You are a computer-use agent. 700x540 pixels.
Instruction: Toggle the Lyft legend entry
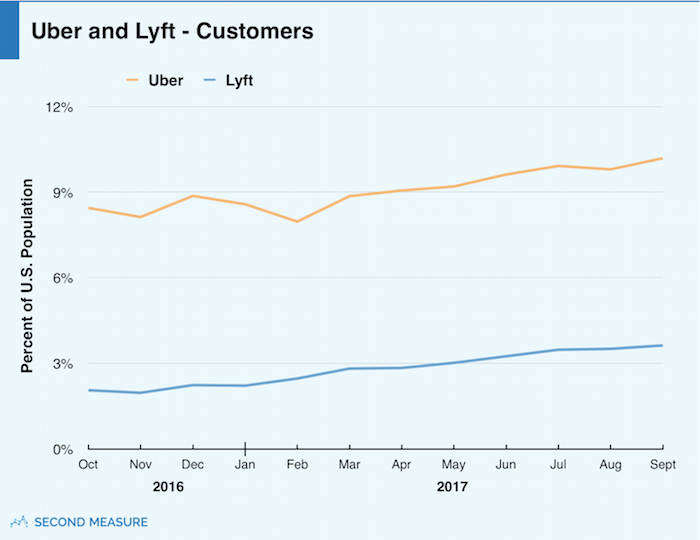(x=228, y=81)
